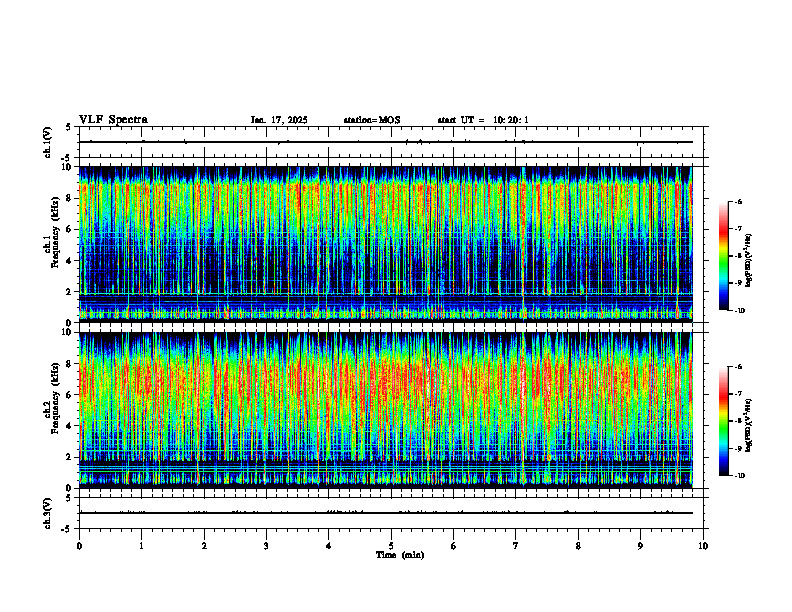Click time axis tick label "6"
The width and height of the screenshot is (792, 612).
(x=454, y=546)
